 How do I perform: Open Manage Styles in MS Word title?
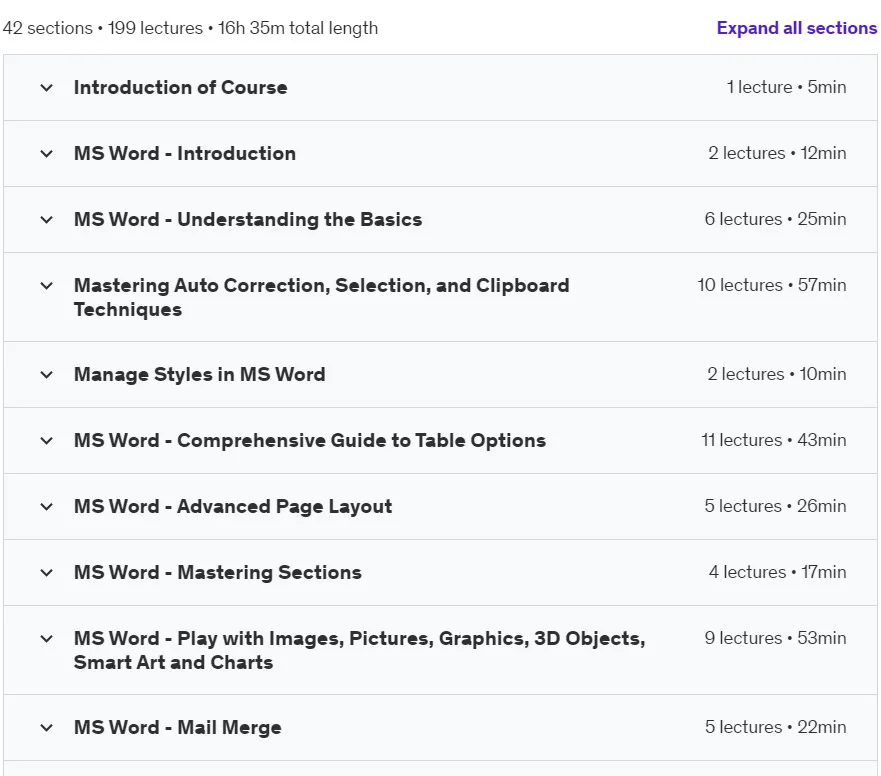pos(199,374)
